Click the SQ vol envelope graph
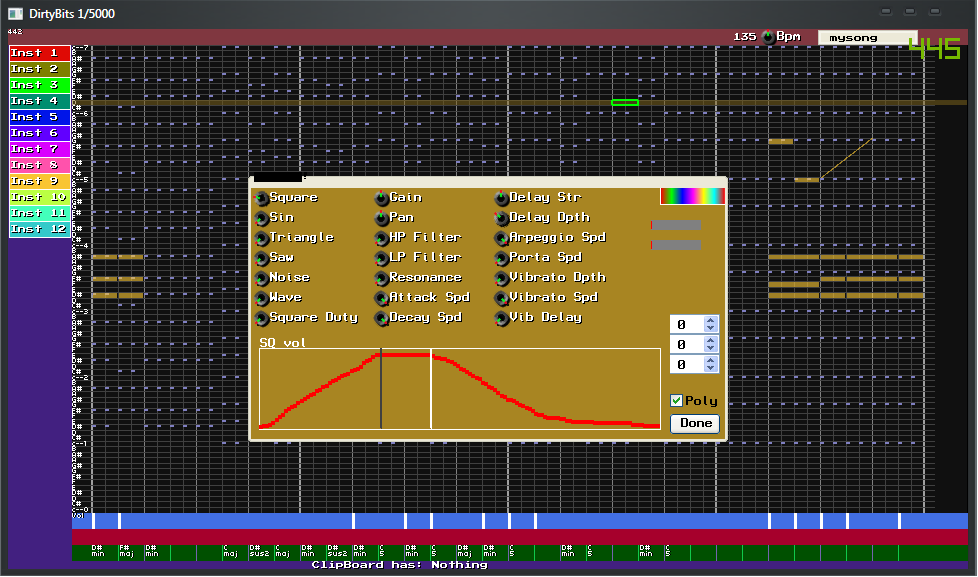The height and width of the screenshot is (577, 978). pyautogui.click(x=460, y=389)
